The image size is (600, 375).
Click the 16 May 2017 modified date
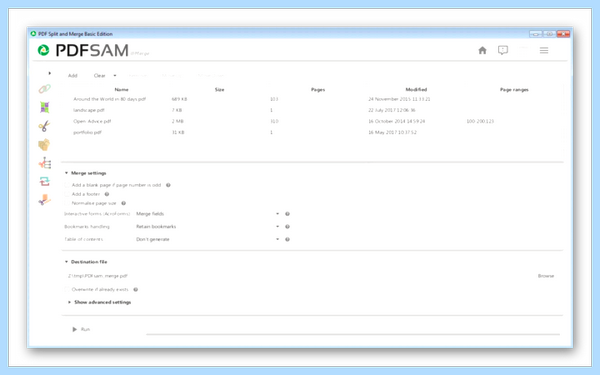(392, 132)
